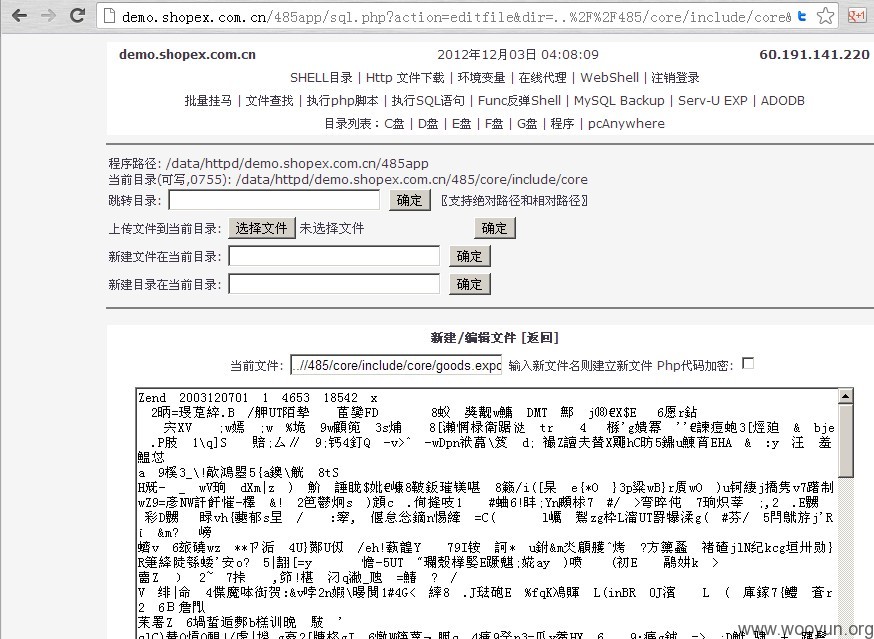Browse the D盘 drive link

pos(428,123)
